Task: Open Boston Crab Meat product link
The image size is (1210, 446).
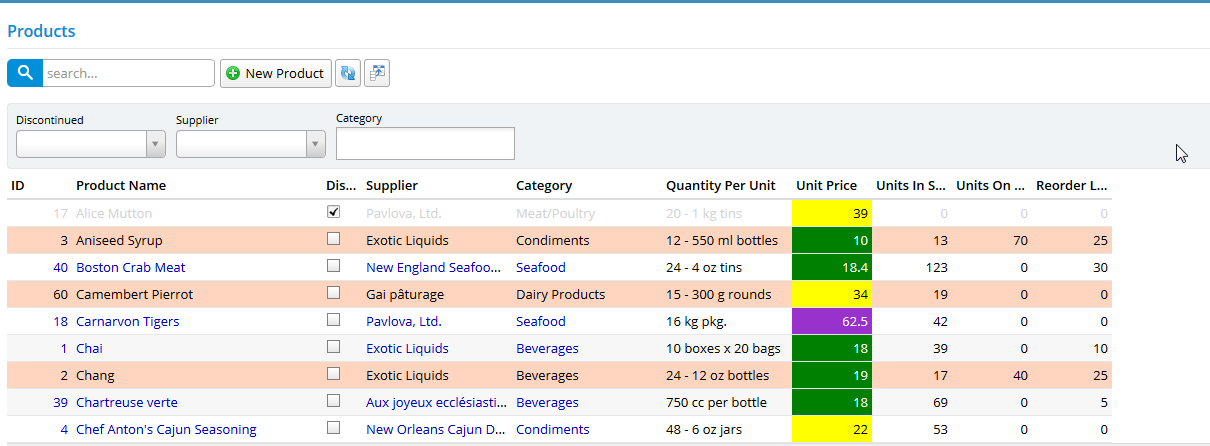Action: pos(130,267)
